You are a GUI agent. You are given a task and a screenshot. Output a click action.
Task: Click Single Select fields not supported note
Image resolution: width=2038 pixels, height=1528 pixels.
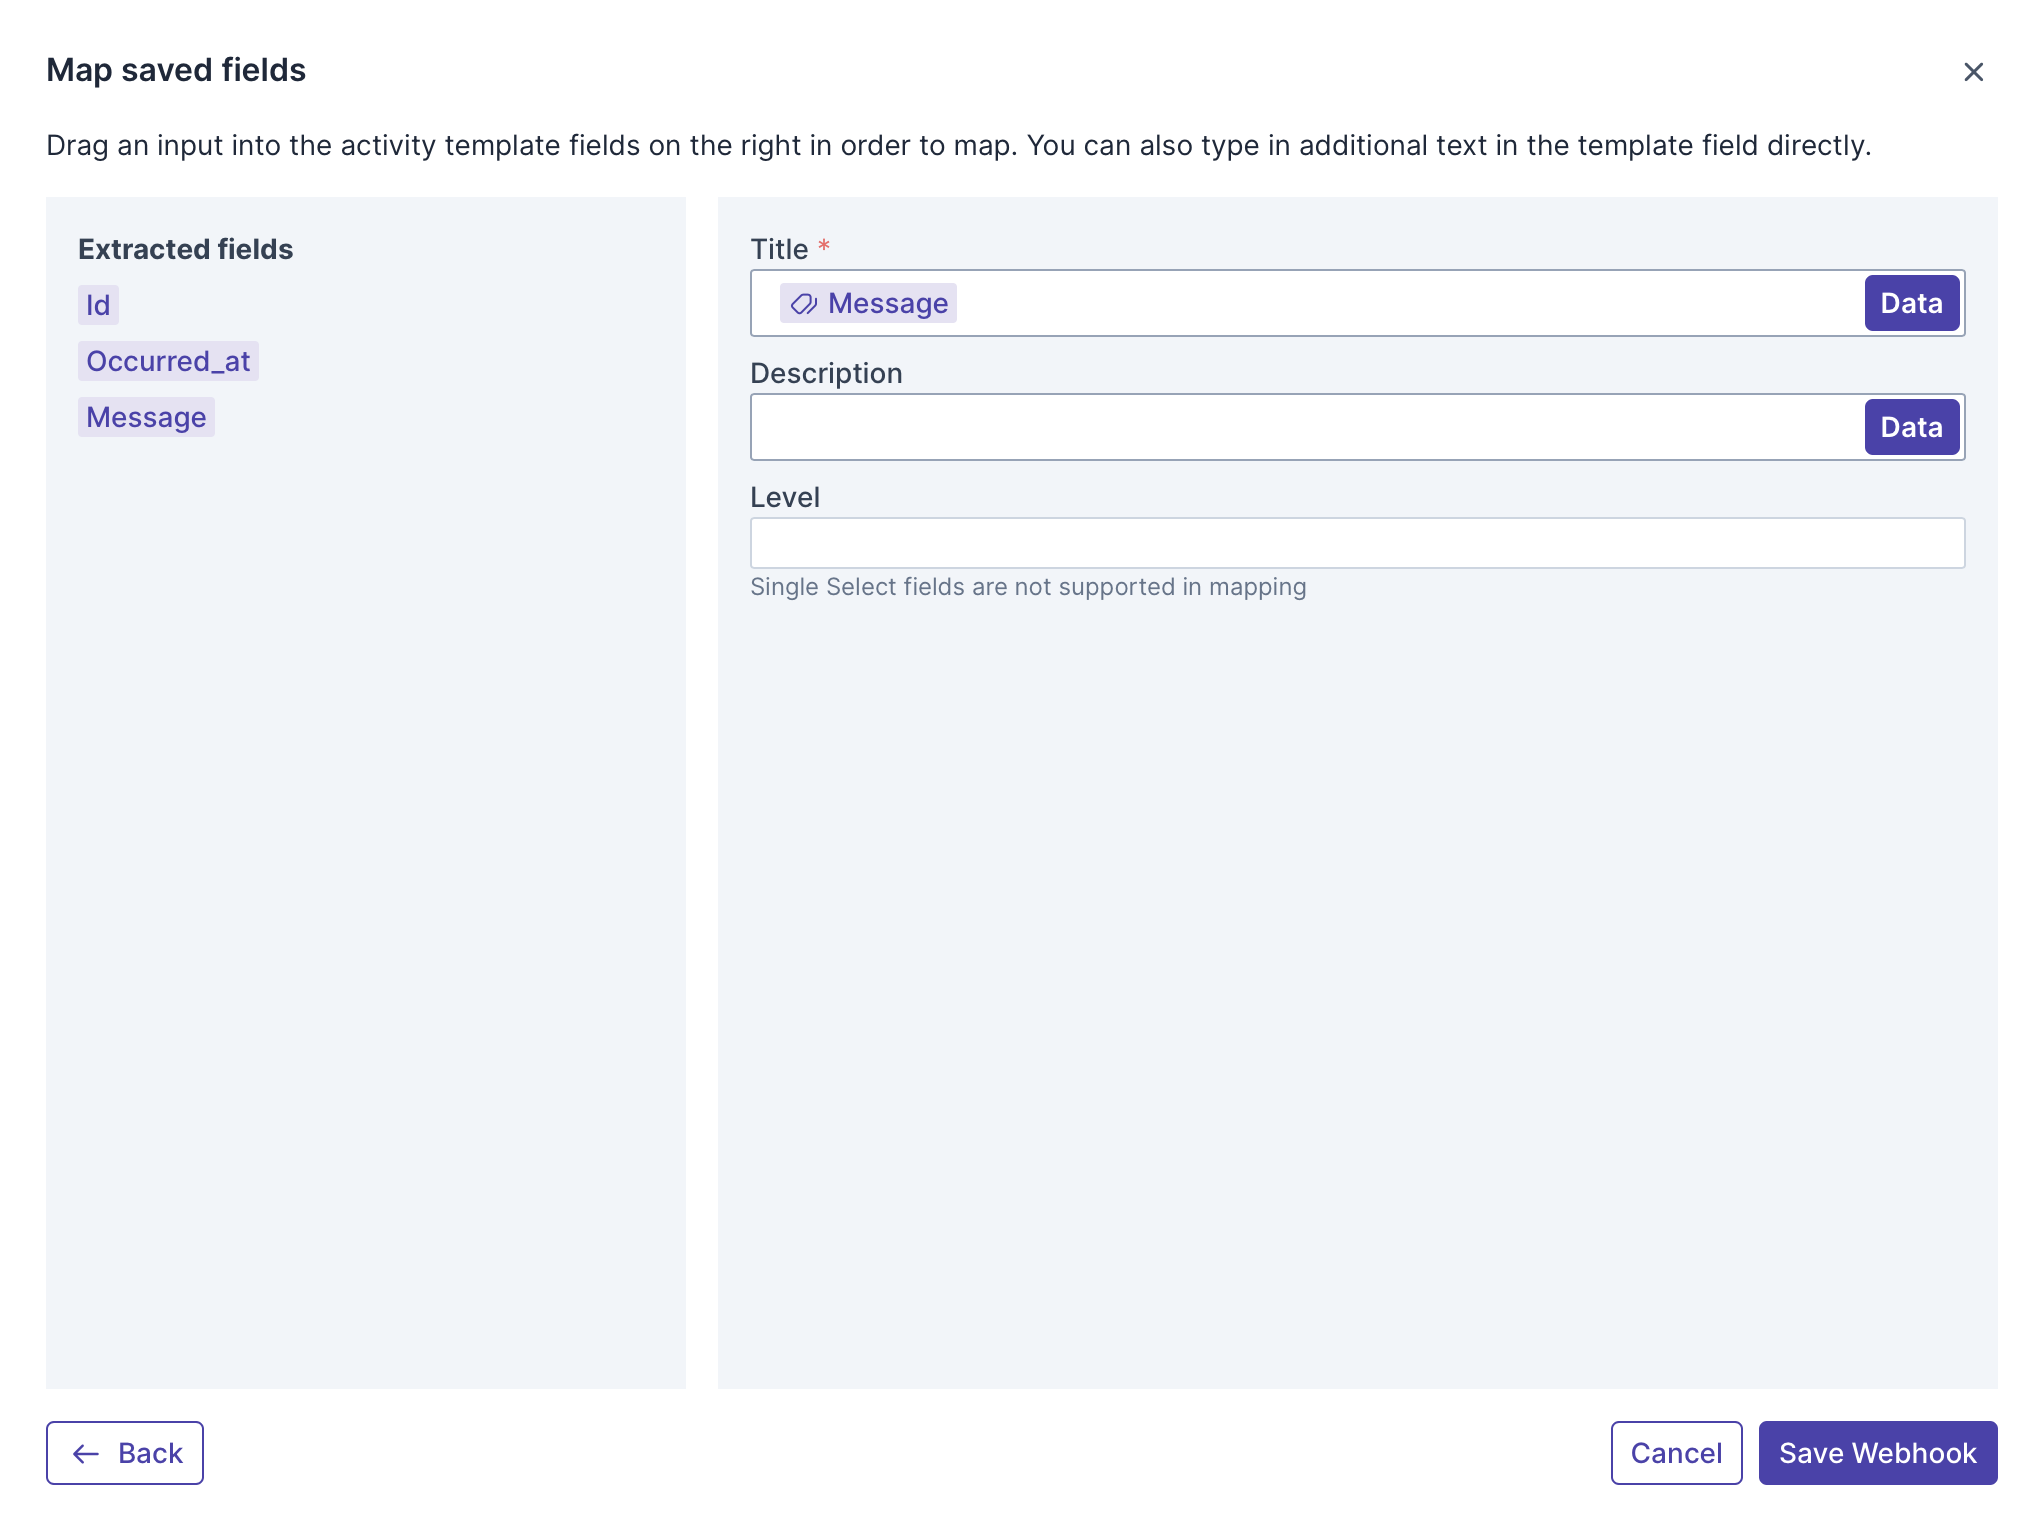(x=1028, y=587)
